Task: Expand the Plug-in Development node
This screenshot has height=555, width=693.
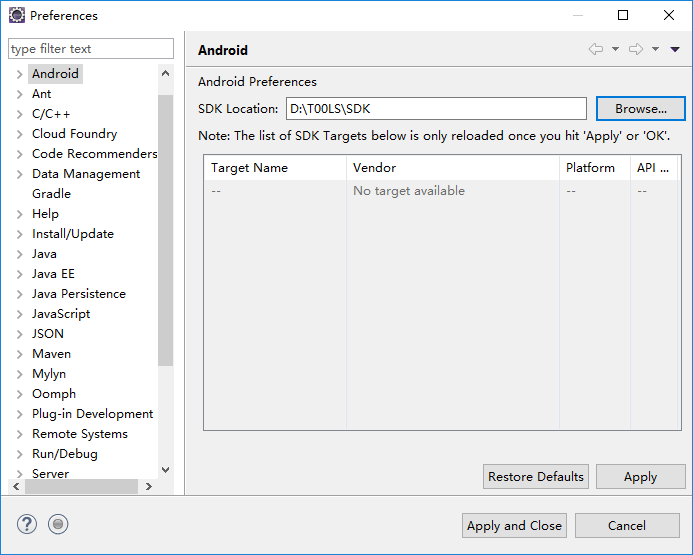Action: pyautogui.click(x=19, y=414)
